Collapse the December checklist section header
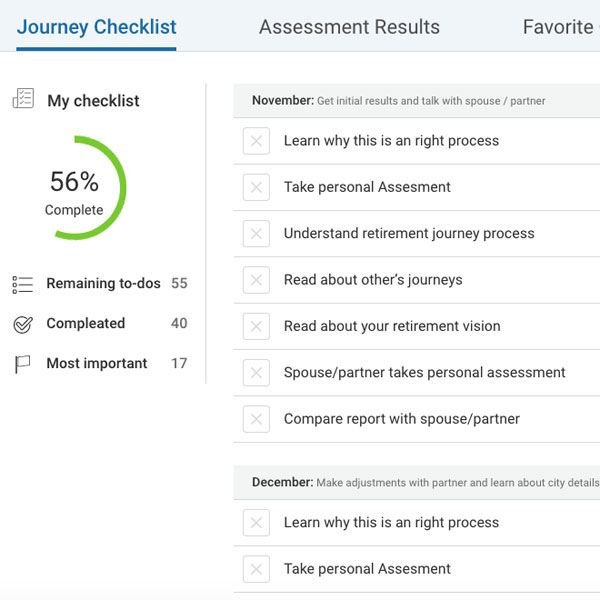Screen dimensions: 600x600 tap(416, 482)
